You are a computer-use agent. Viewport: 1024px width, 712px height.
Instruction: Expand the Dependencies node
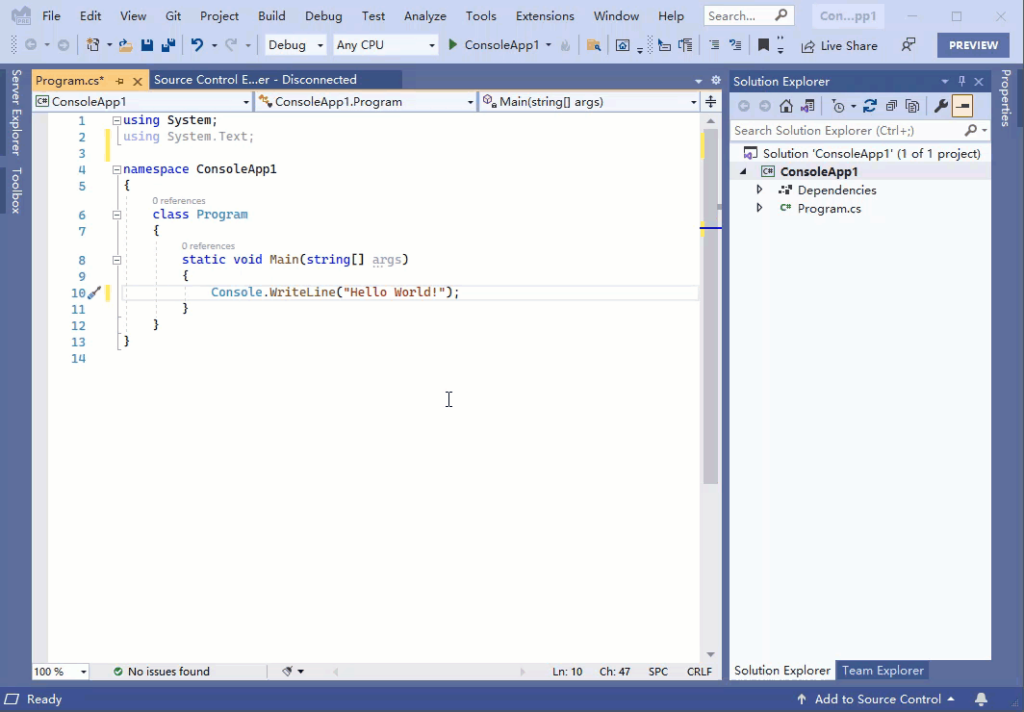759,190
